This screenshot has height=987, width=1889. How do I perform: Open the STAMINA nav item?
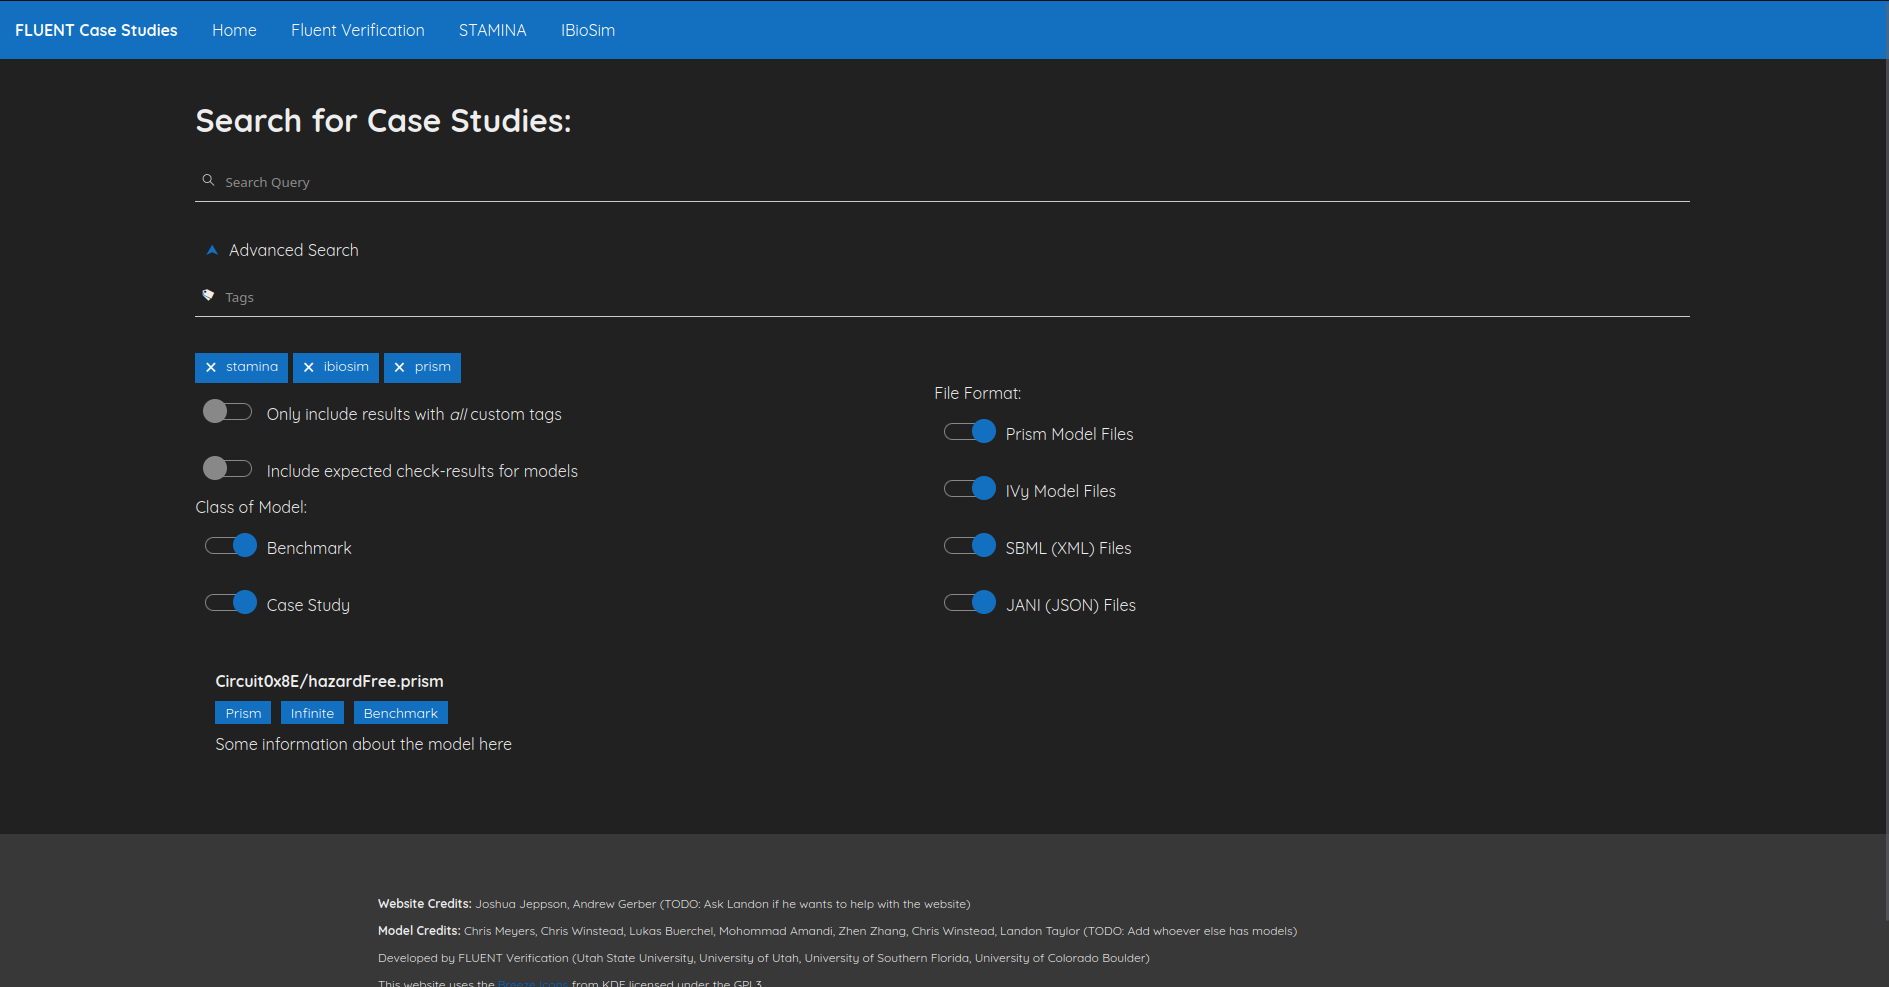click(493, 30)
